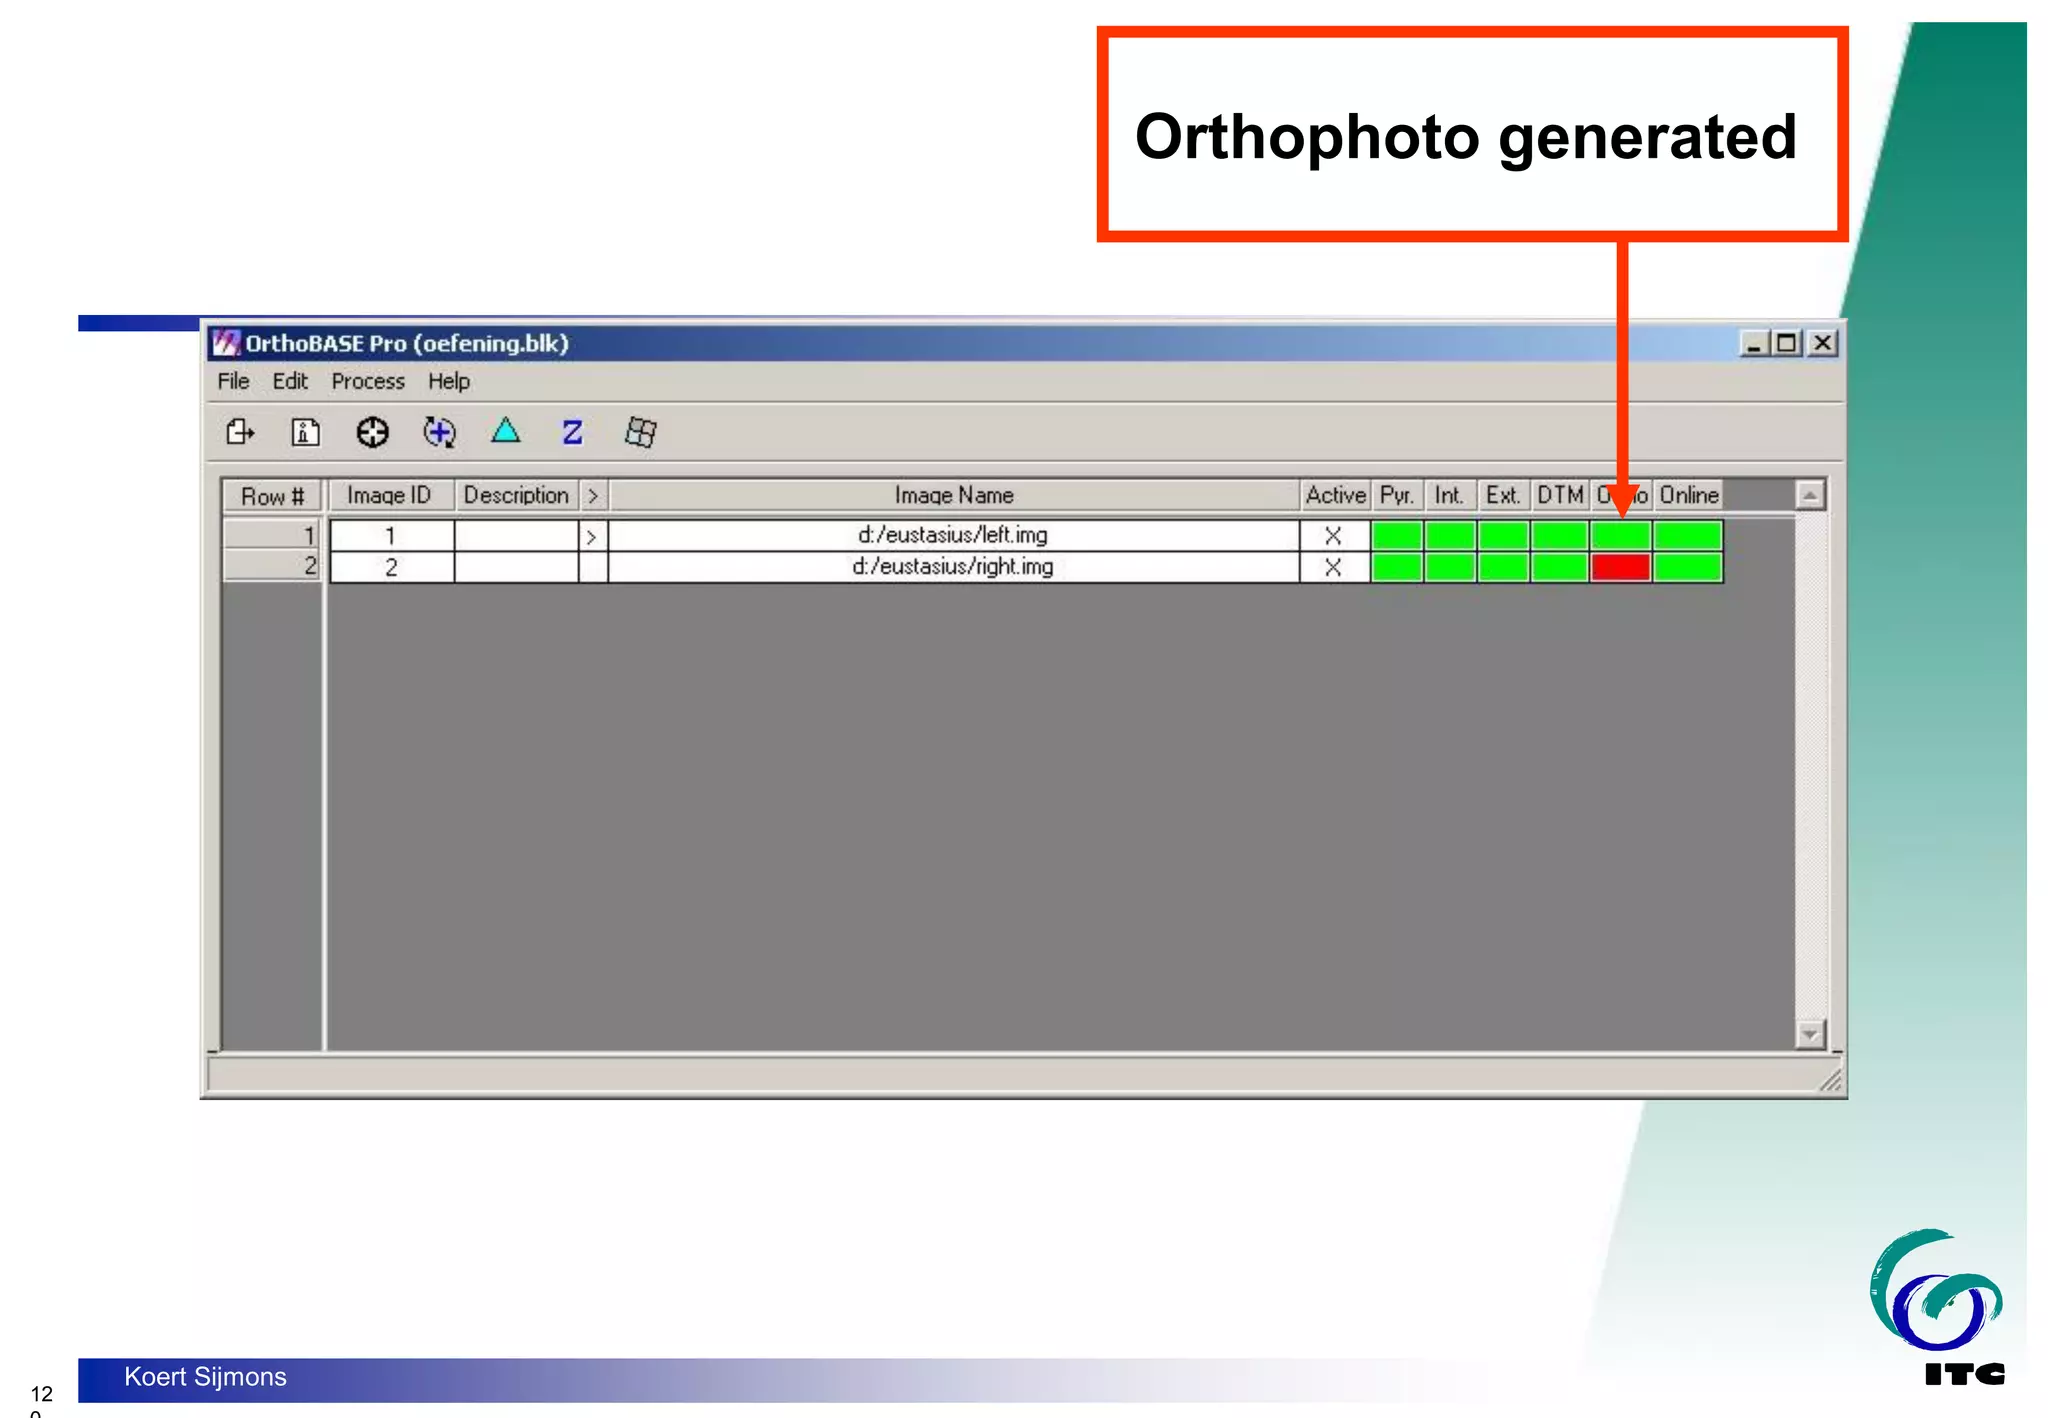Click the red Ortho status cell for right.img
This screenshot has width=2048, height=1418.
pyautogui.click(x=1620, y=567)
